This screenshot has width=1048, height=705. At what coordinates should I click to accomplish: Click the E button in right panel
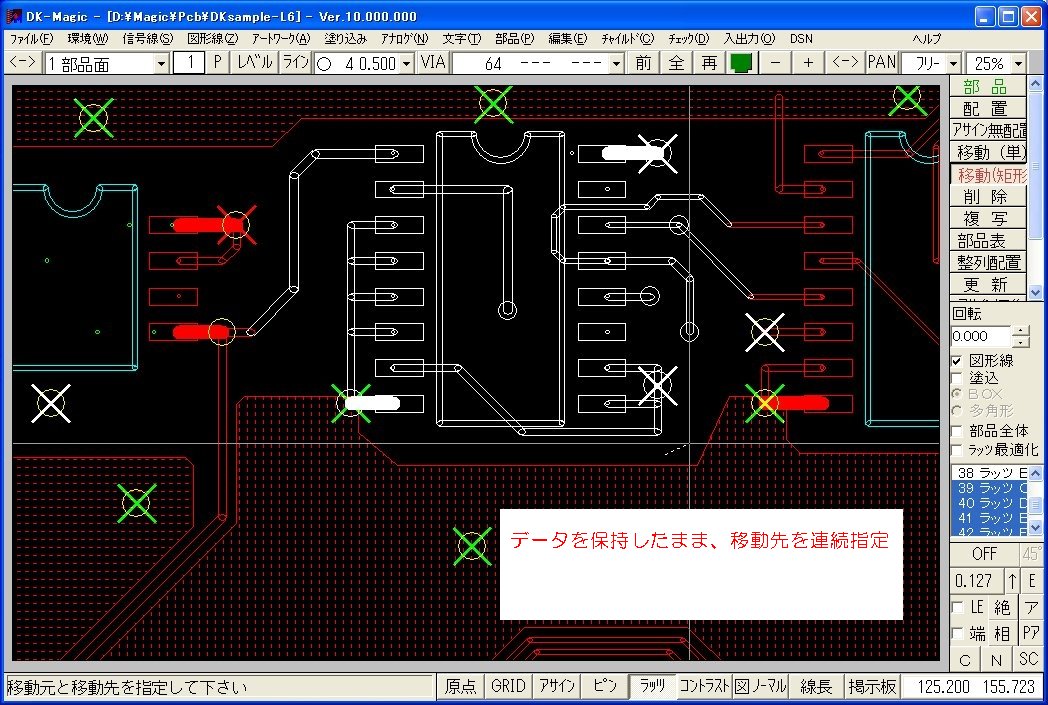[1031, 581]
